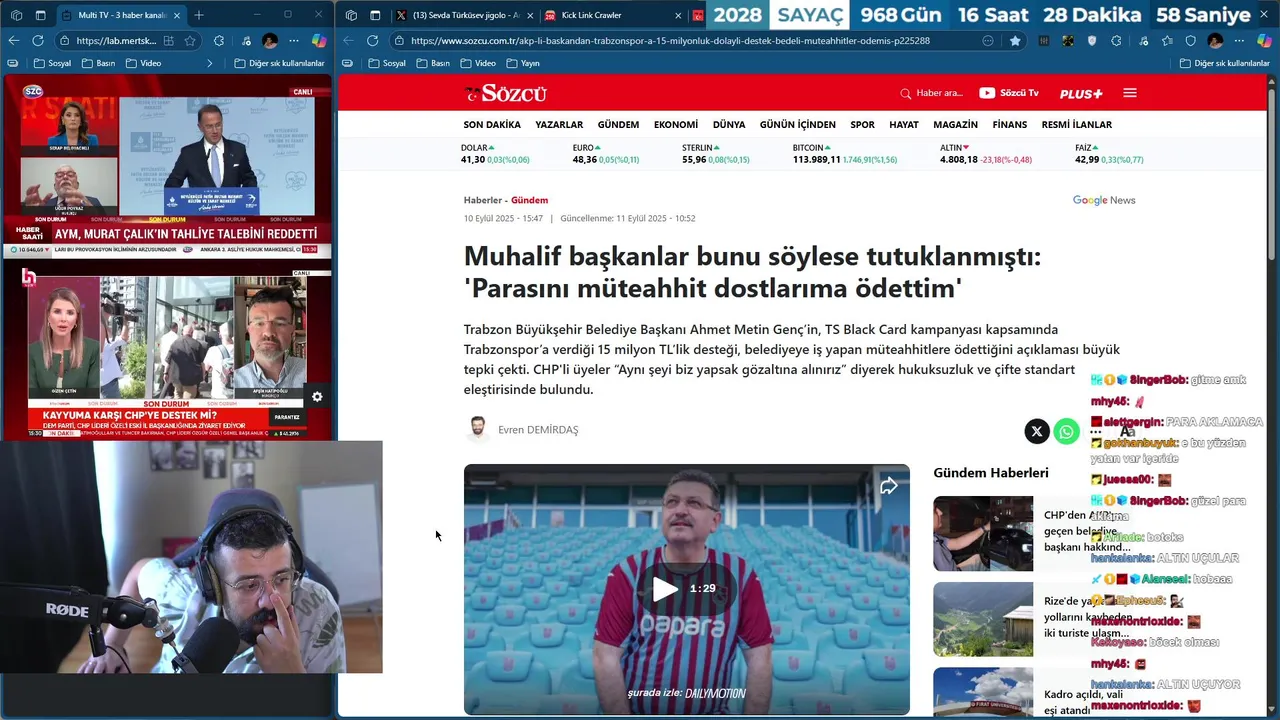Go back in the Multi TV window
Image resolution: width=1280 pixels, height=720 pixels.
pyautogui.click(x=13, y=41)
